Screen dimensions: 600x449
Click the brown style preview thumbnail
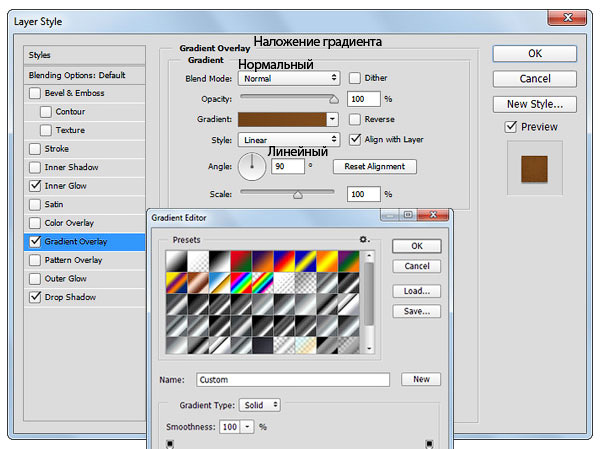click(534, 169)
